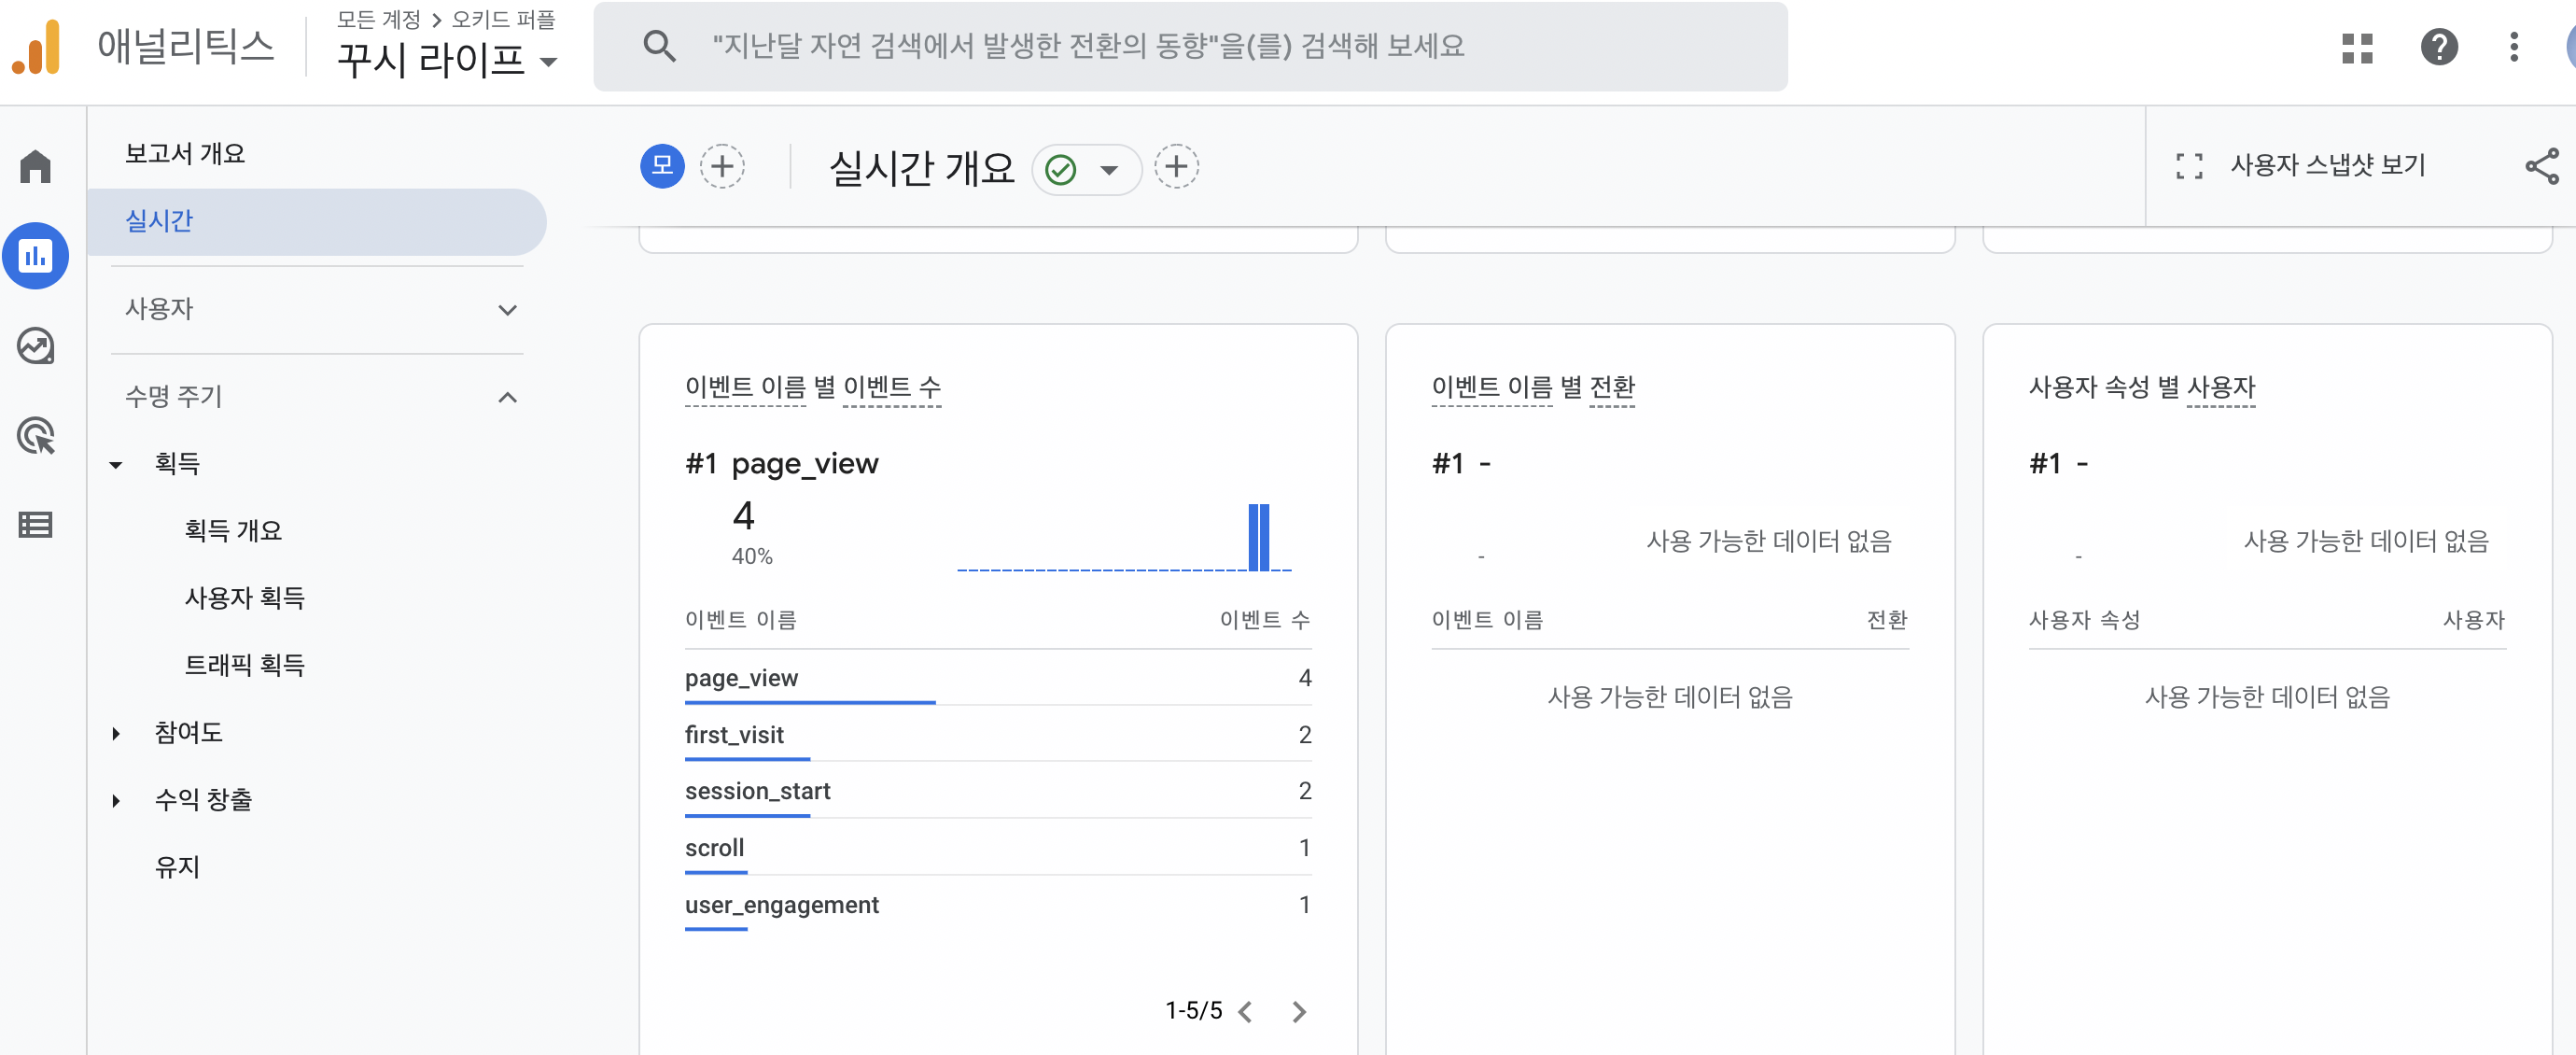Click the search magnifier icon

(x=659, y=46)
